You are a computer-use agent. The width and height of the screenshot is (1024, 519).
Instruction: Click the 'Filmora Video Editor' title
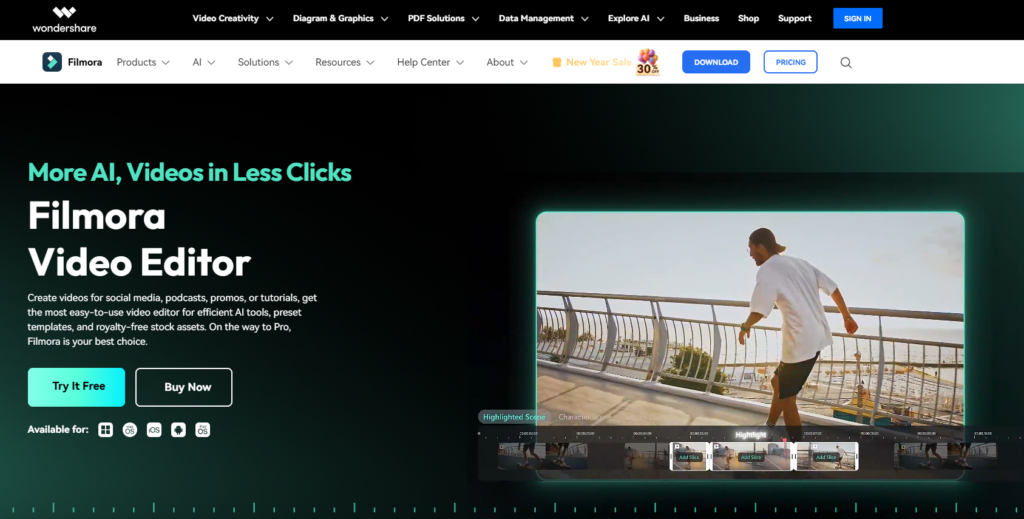[139, 239]
